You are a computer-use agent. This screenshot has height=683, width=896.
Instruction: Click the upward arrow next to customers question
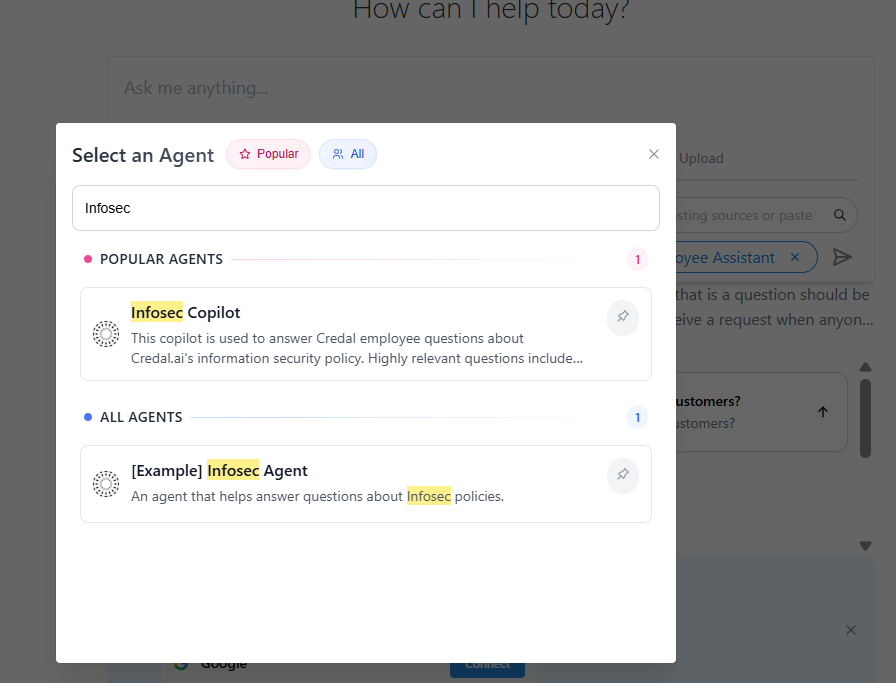coord(822,410)
